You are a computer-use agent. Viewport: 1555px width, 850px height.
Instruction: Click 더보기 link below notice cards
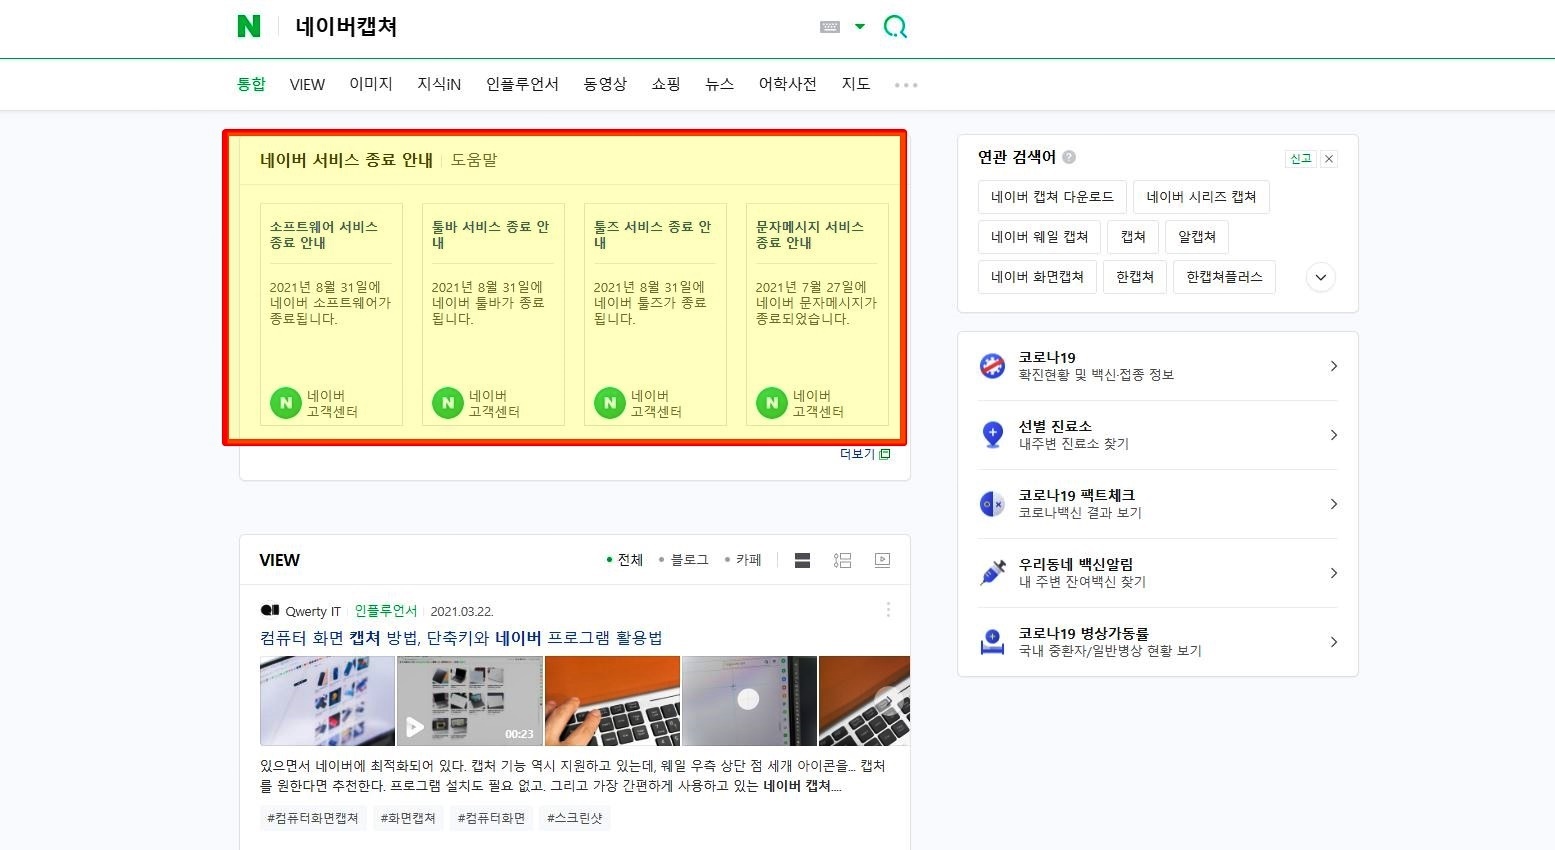865,454
